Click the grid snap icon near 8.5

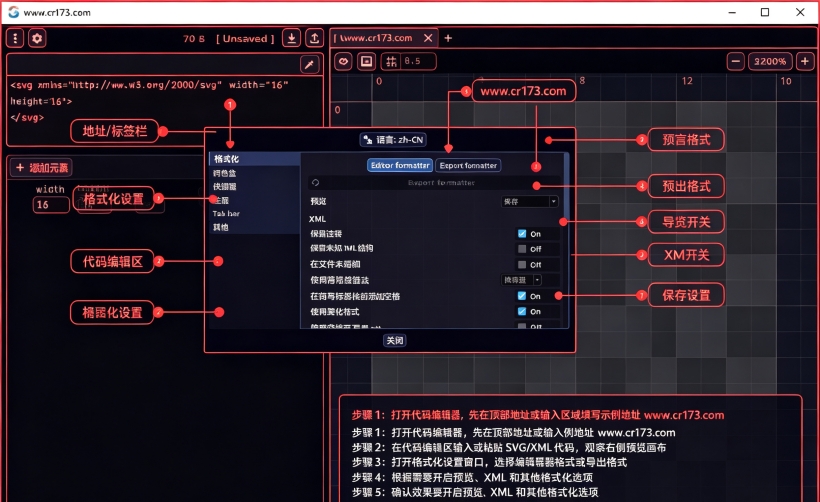pyautogui.click(x=391, y=62)
